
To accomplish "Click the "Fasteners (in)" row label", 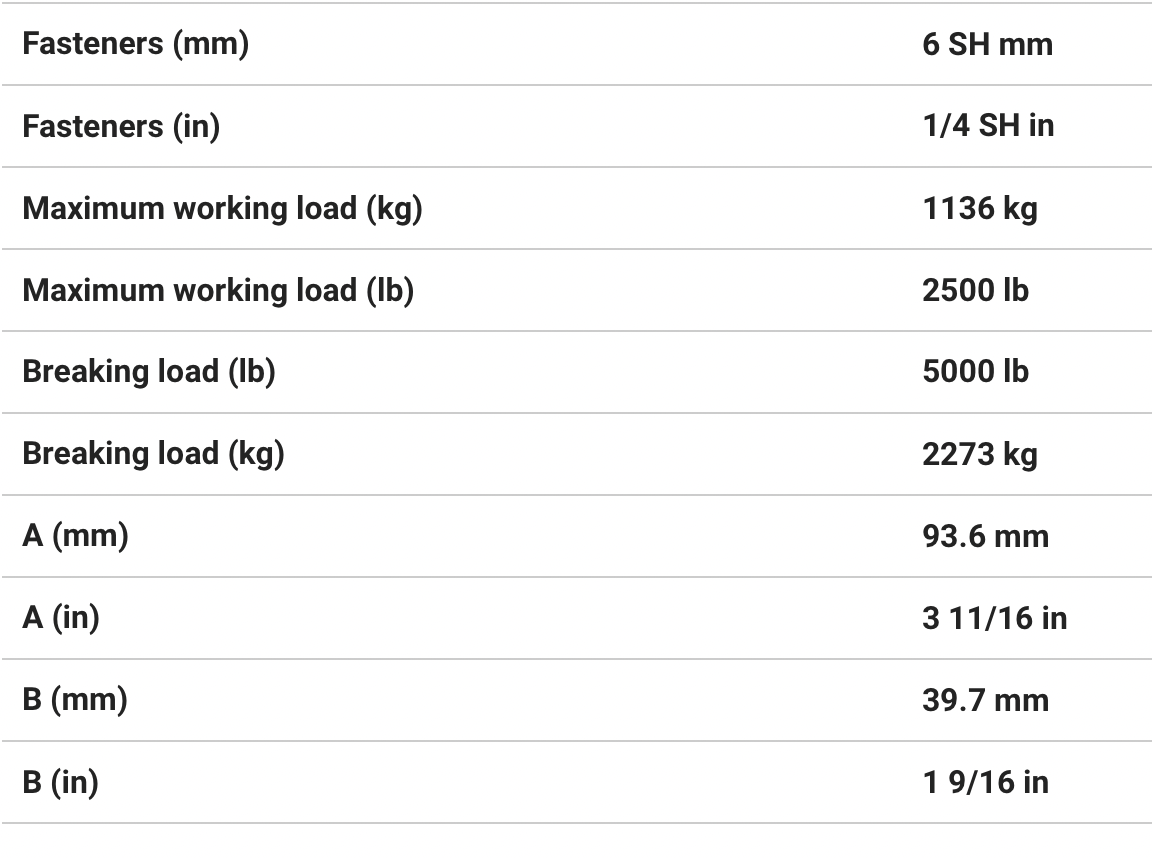I will point(121,126).
